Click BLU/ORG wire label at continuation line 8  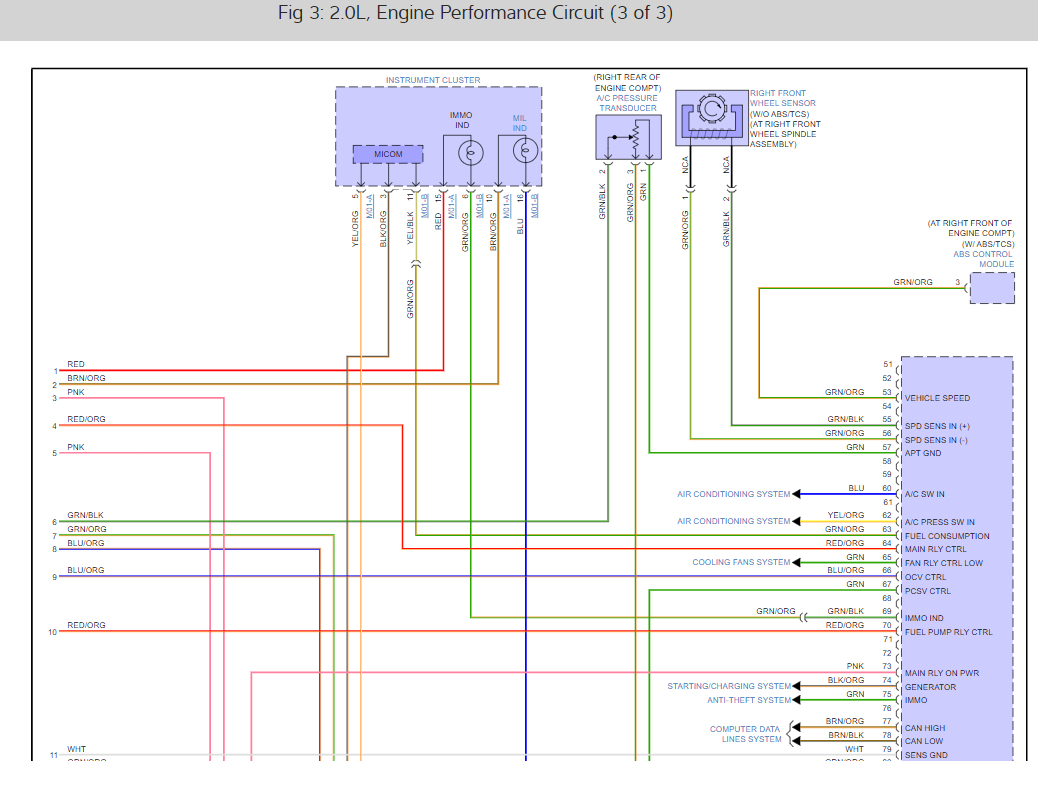coord(85,543)
